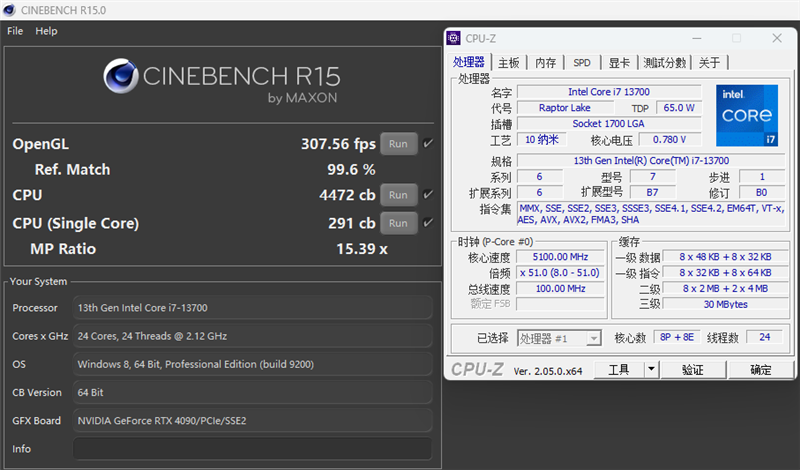Close the CPU-Z window
The image size is (800, 470).
[776, 39]
